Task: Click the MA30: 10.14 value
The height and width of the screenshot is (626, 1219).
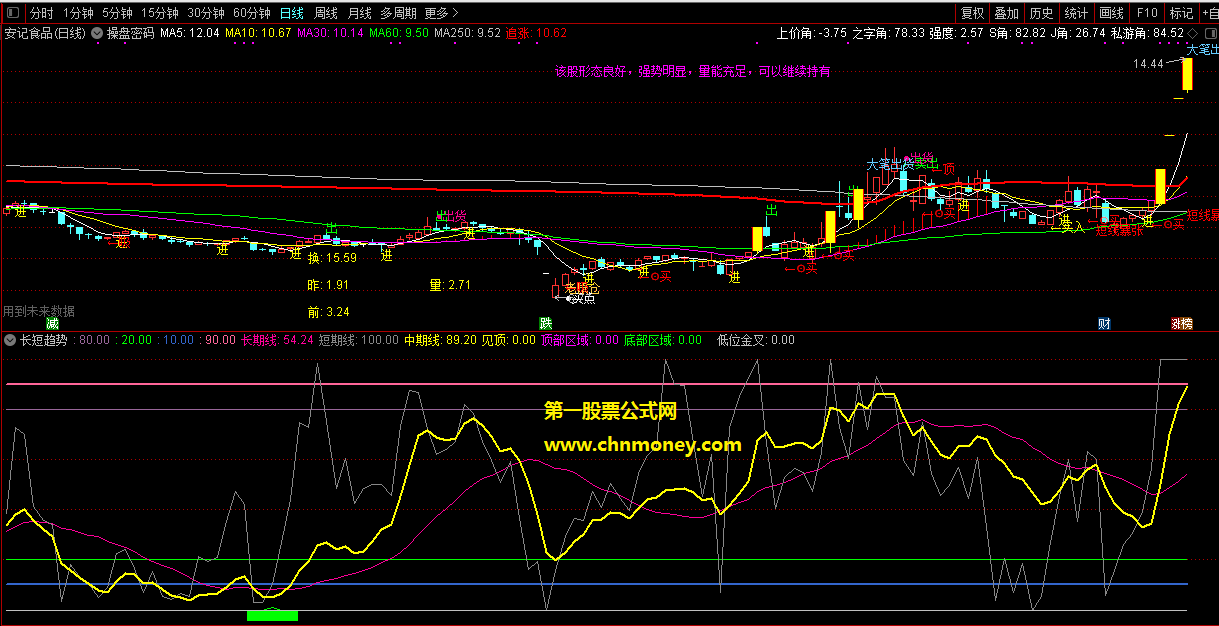Action: tap(330, 33)
